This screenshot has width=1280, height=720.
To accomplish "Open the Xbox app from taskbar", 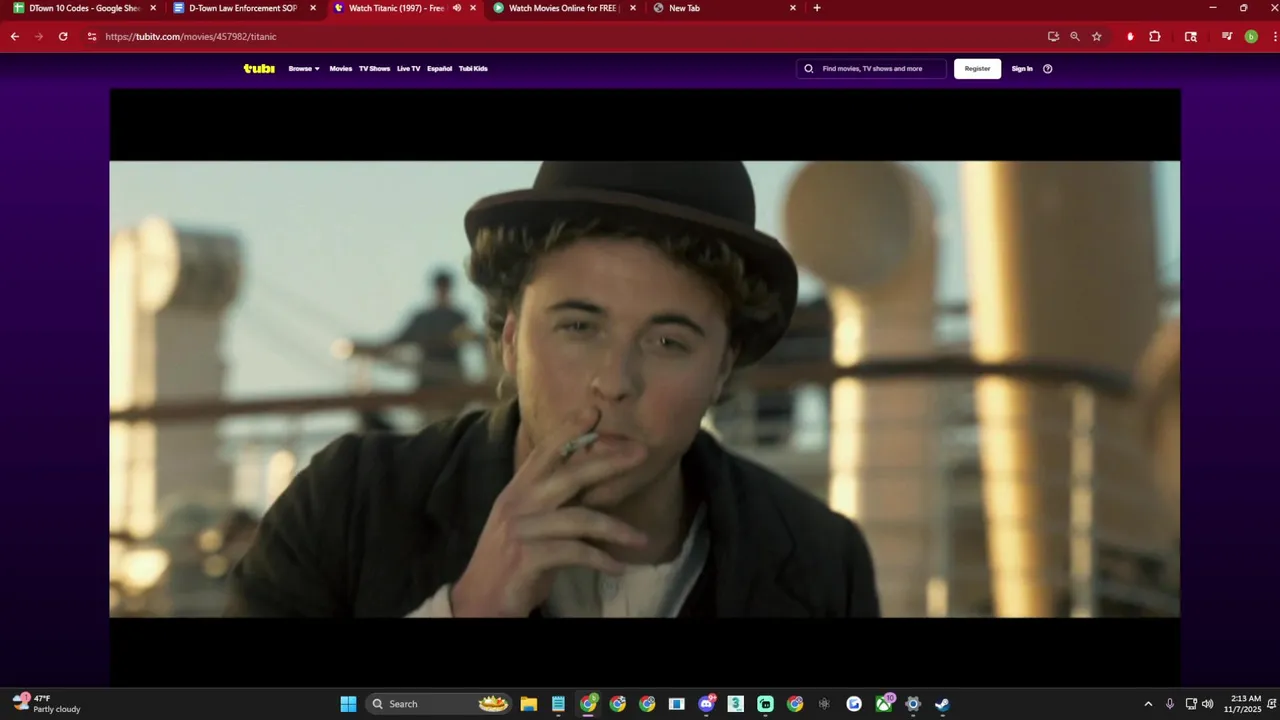I will point(884,704).
